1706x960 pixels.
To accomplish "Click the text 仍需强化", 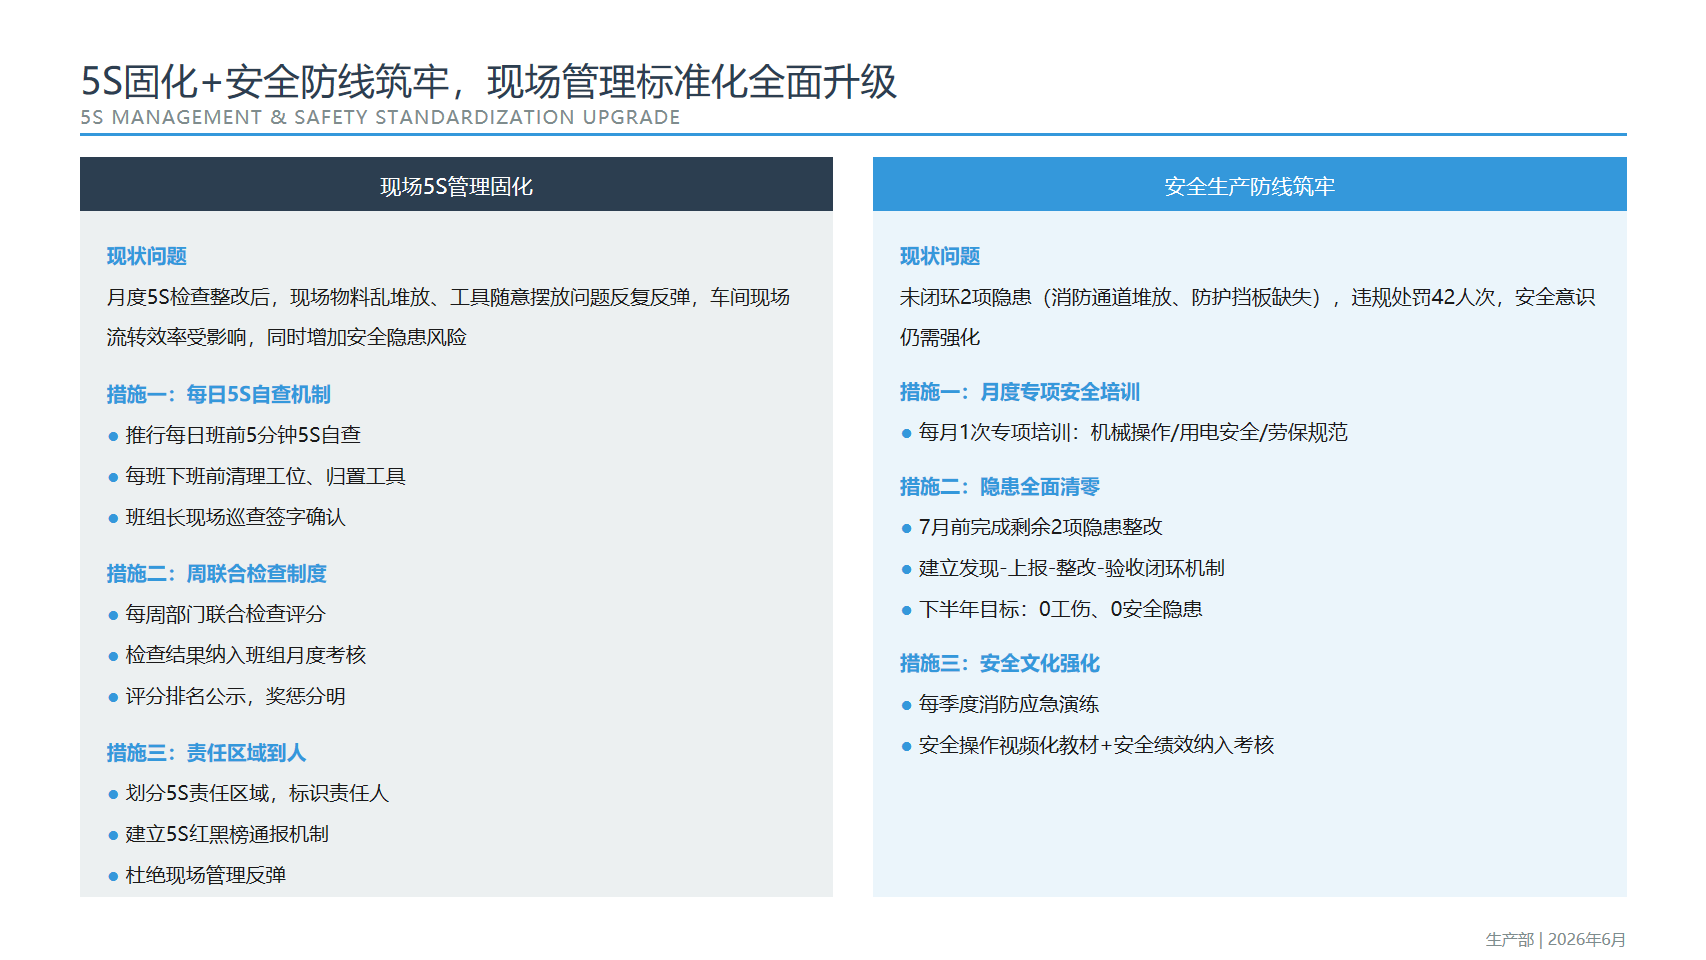I will tap(940, 337).
